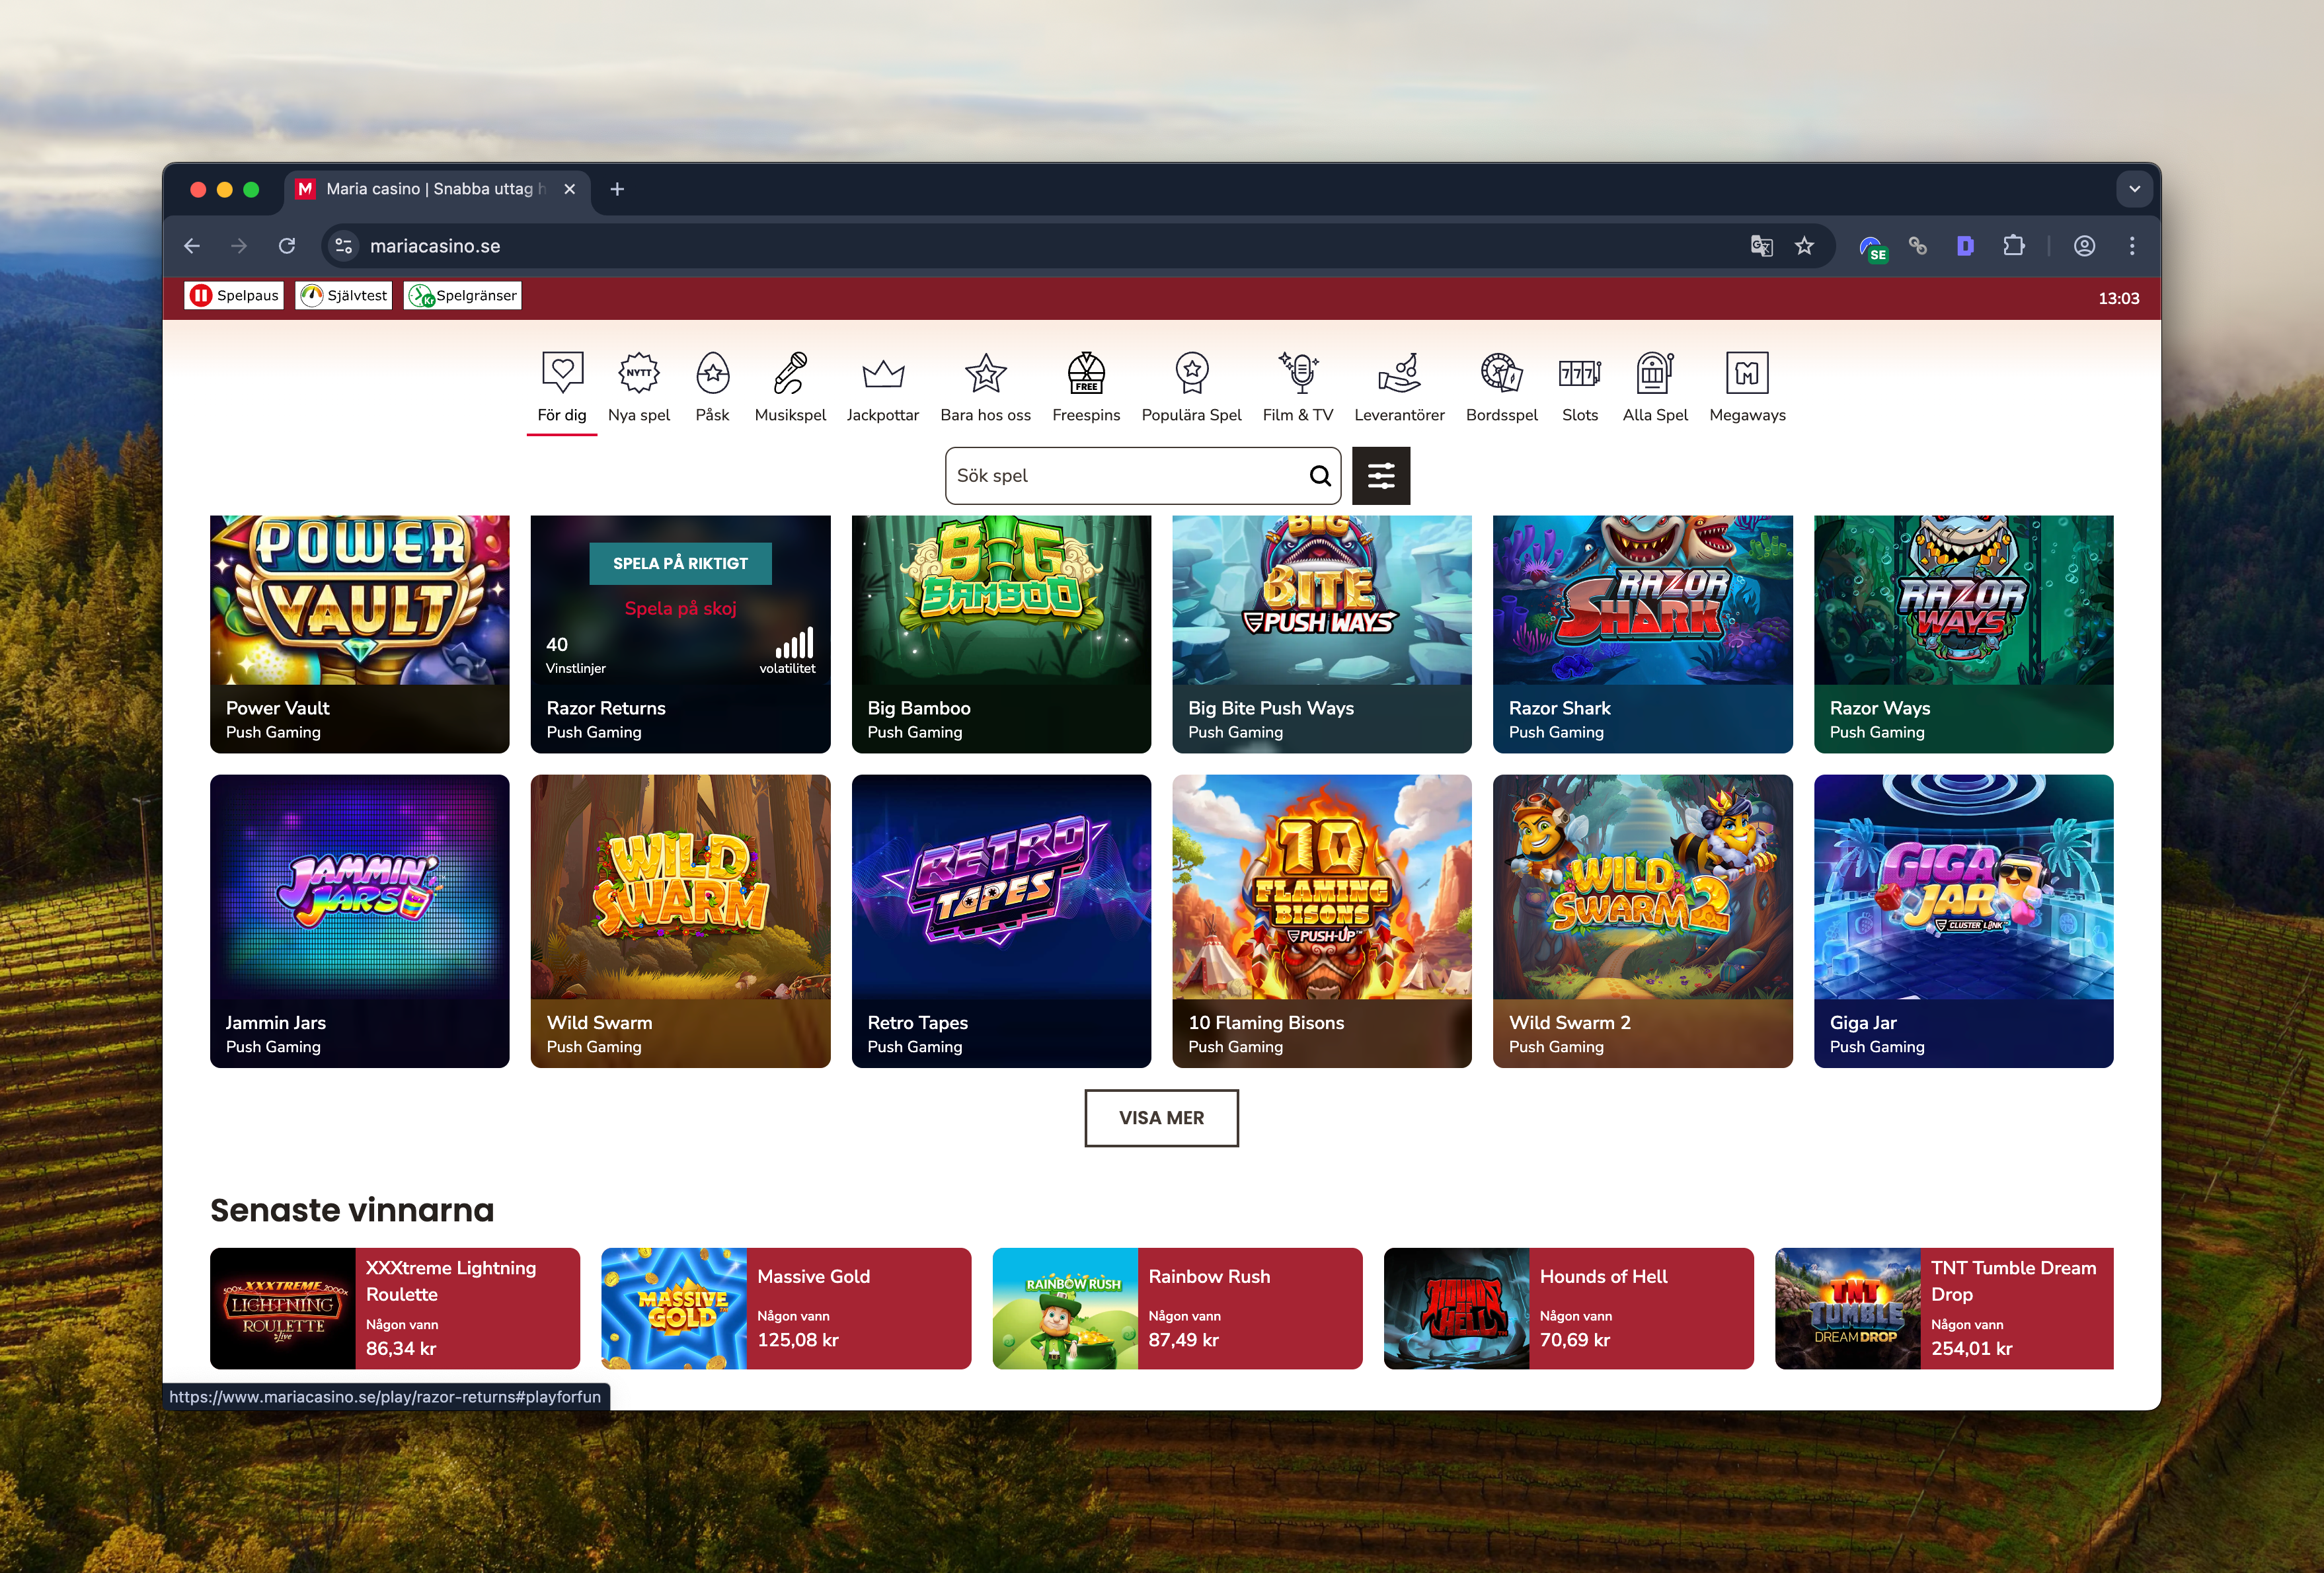The height and width of the screenshot is (1573, 2324).
Task: Open the Razor Shark game tile
Action: pos(1643,634)
